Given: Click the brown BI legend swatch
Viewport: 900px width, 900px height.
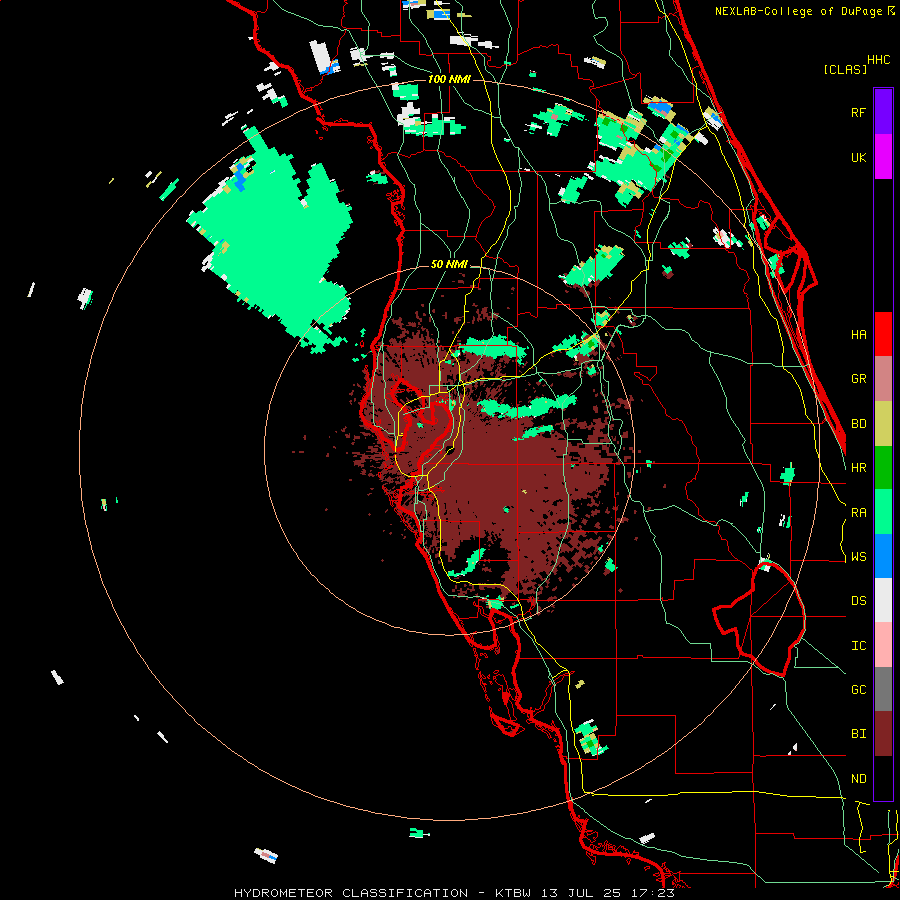Looking at the screenshot, I should point(883,734).
